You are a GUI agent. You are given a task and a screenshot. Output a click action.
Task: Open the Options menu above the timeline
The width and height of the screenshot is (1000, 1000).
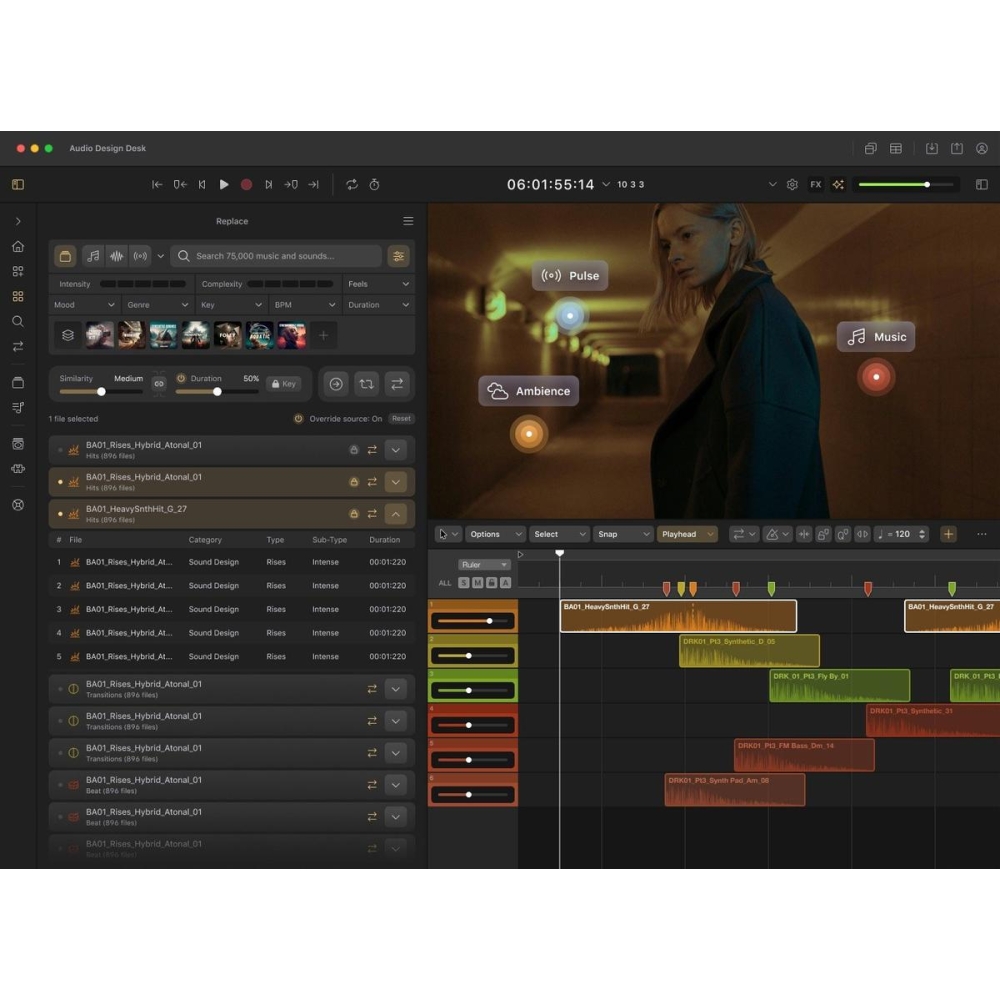tap(495, 533)
